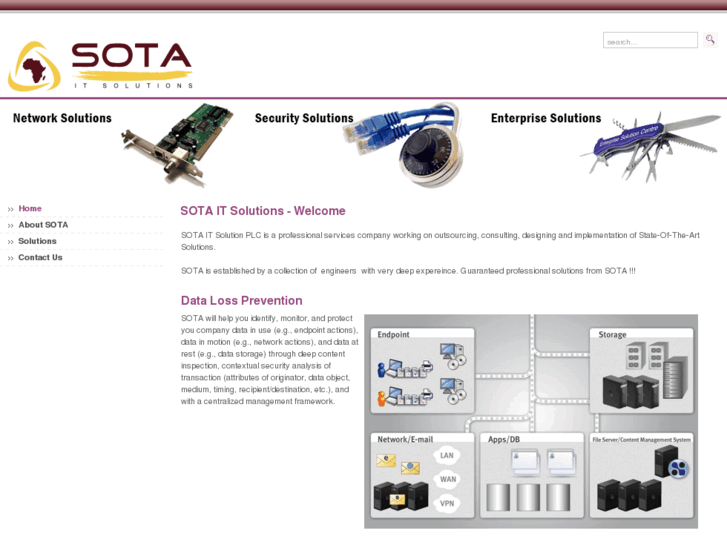Screen dimensions: 727x545
Task: Open Security Solutions heading link
Action: (x=304, y=118)
